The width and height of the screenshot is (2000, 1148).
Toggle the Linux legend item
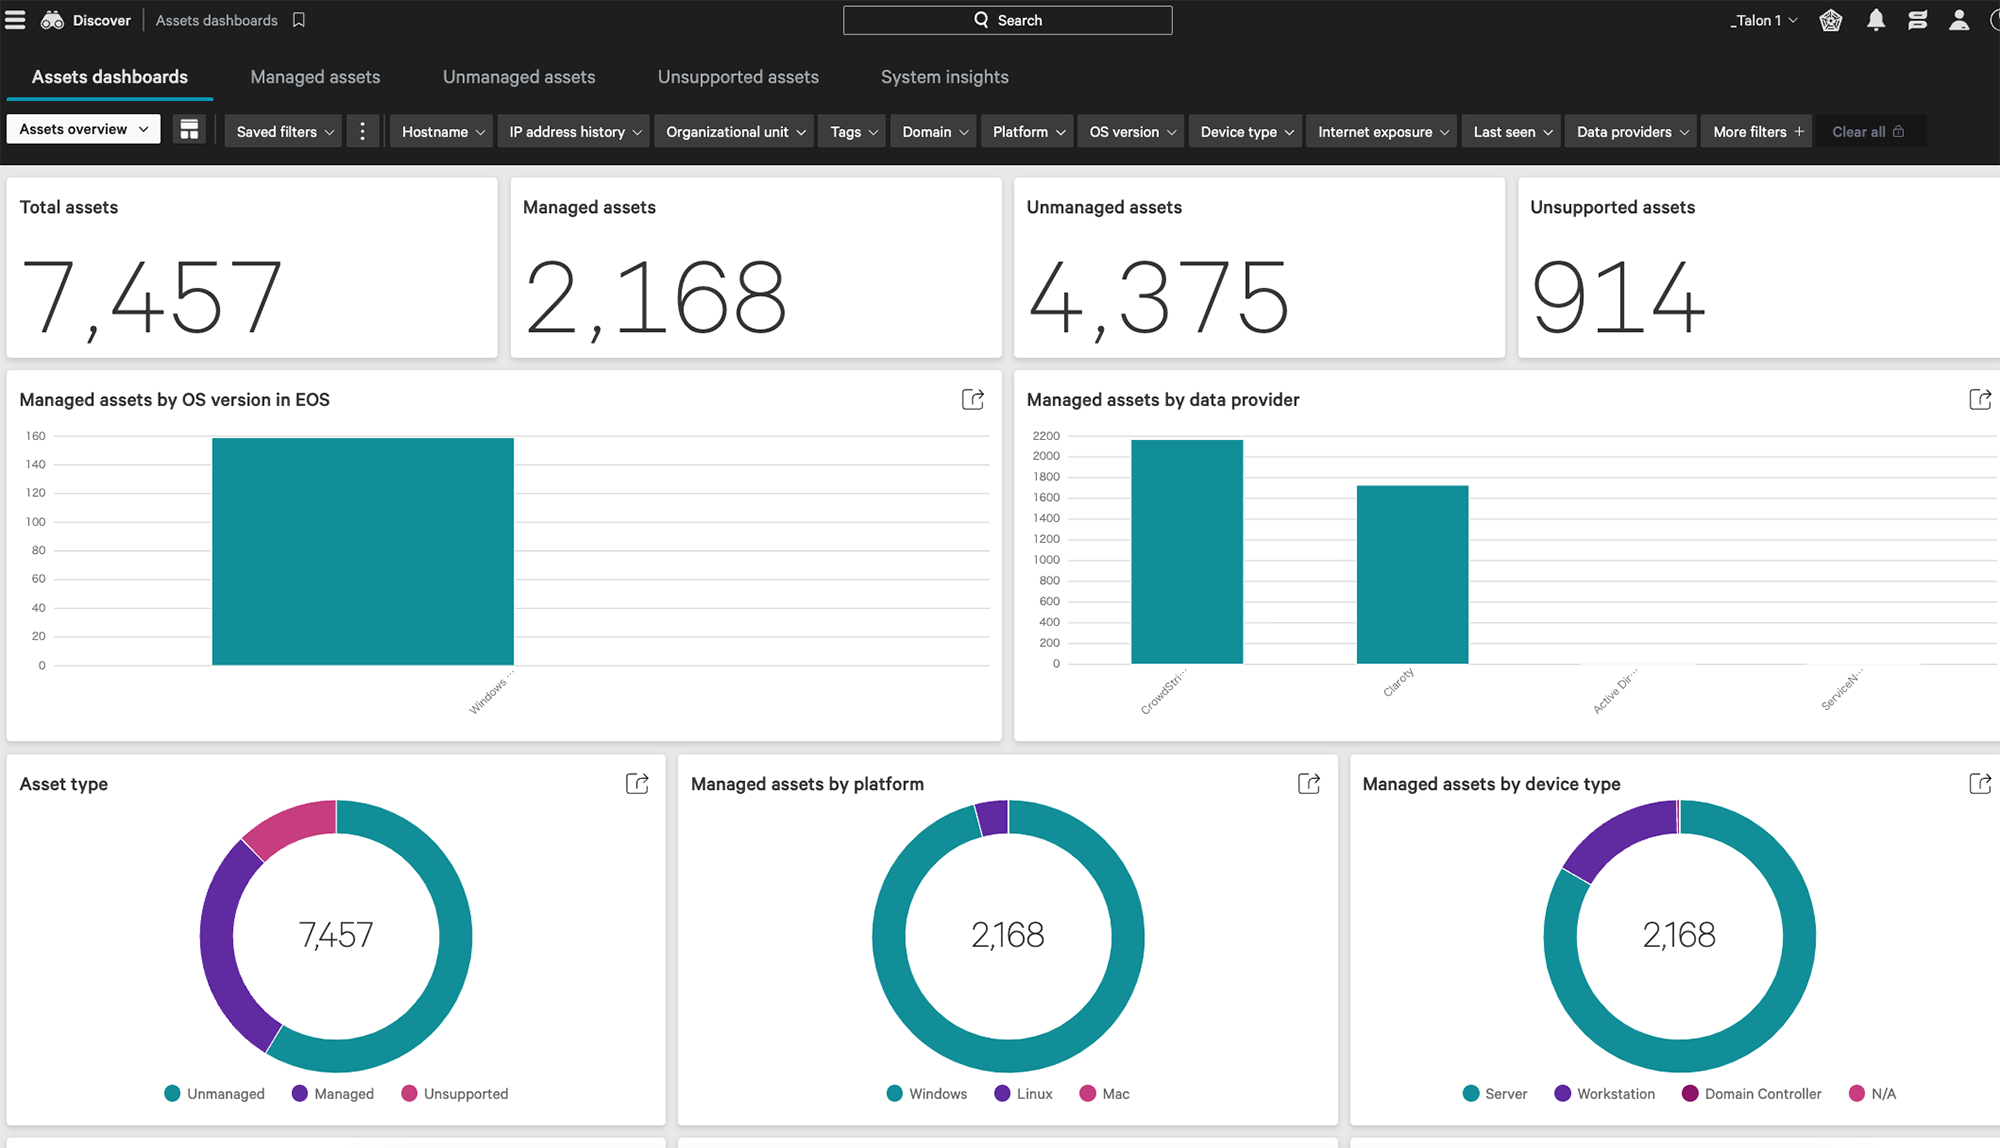pos(1023,1093)
